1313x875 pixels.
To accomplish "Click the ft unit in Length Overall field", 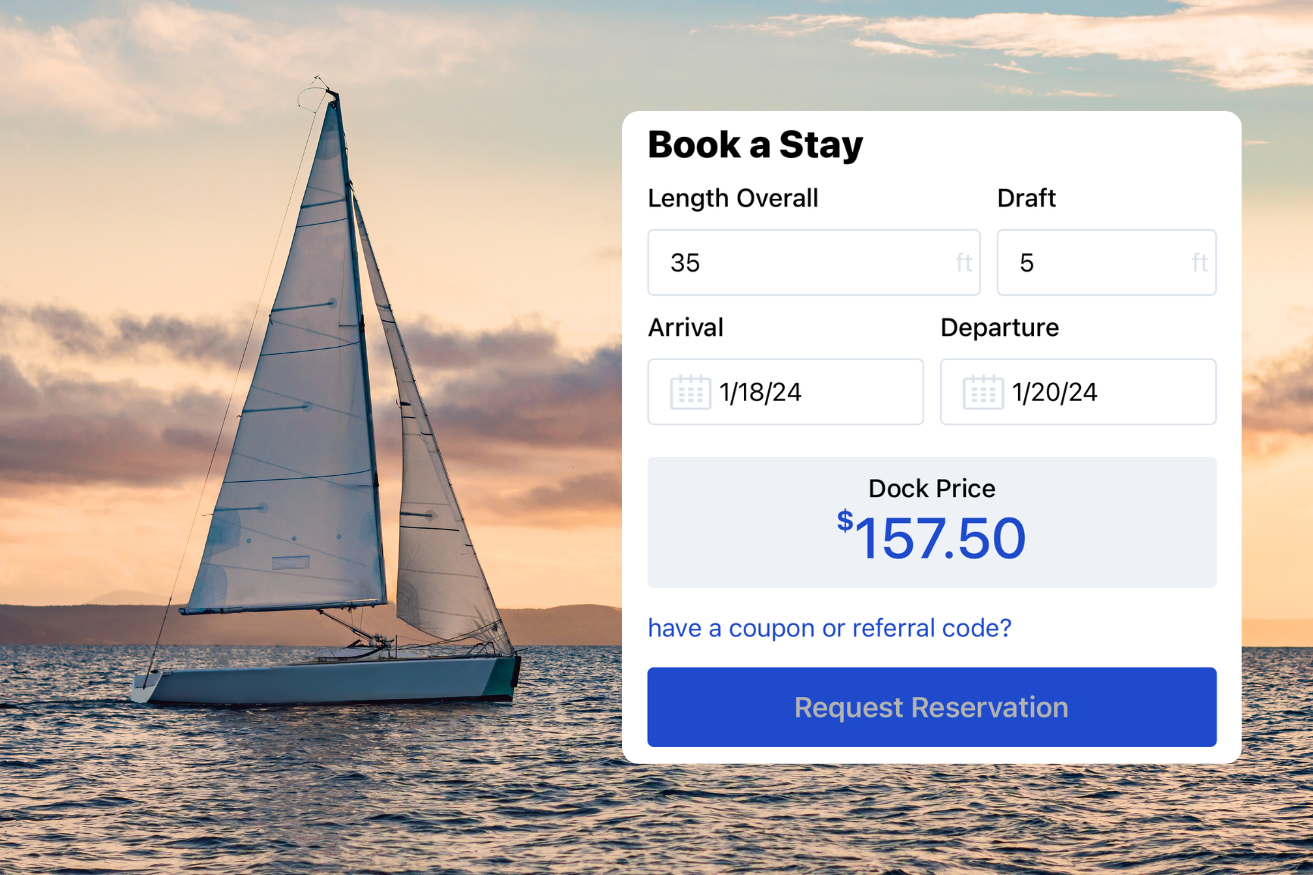I will pyautogui.click(x=964, y=263).
